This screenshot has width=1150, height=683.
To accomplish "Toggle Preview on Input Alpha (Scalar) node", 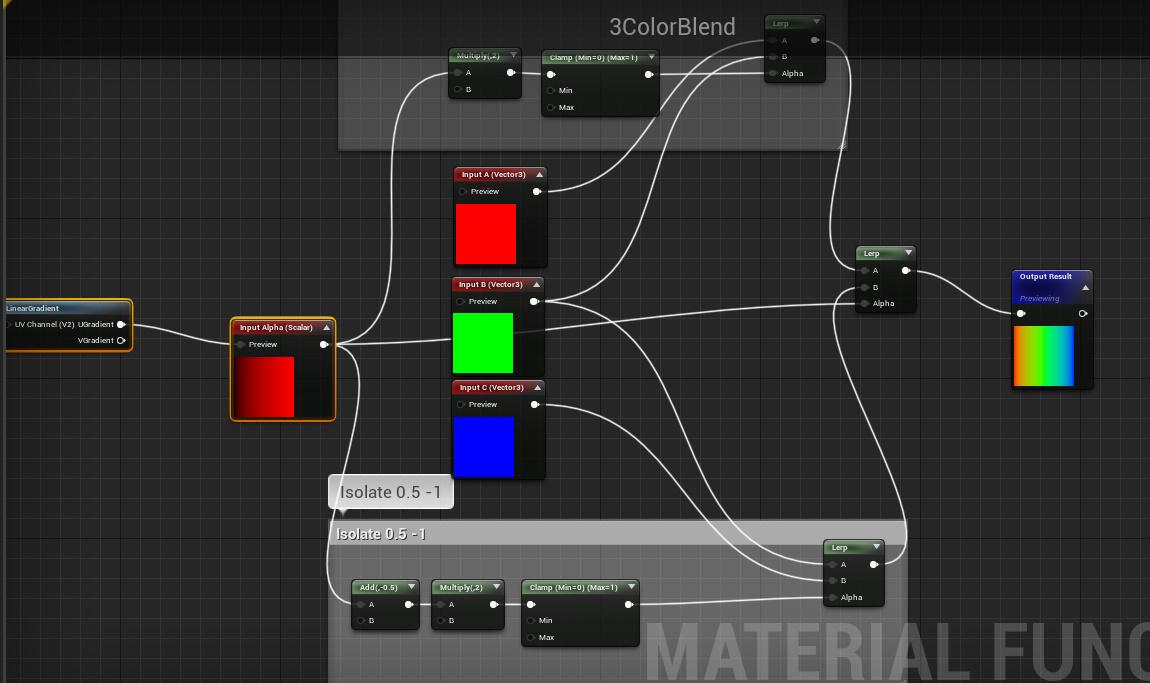I will tap(240, 344).
